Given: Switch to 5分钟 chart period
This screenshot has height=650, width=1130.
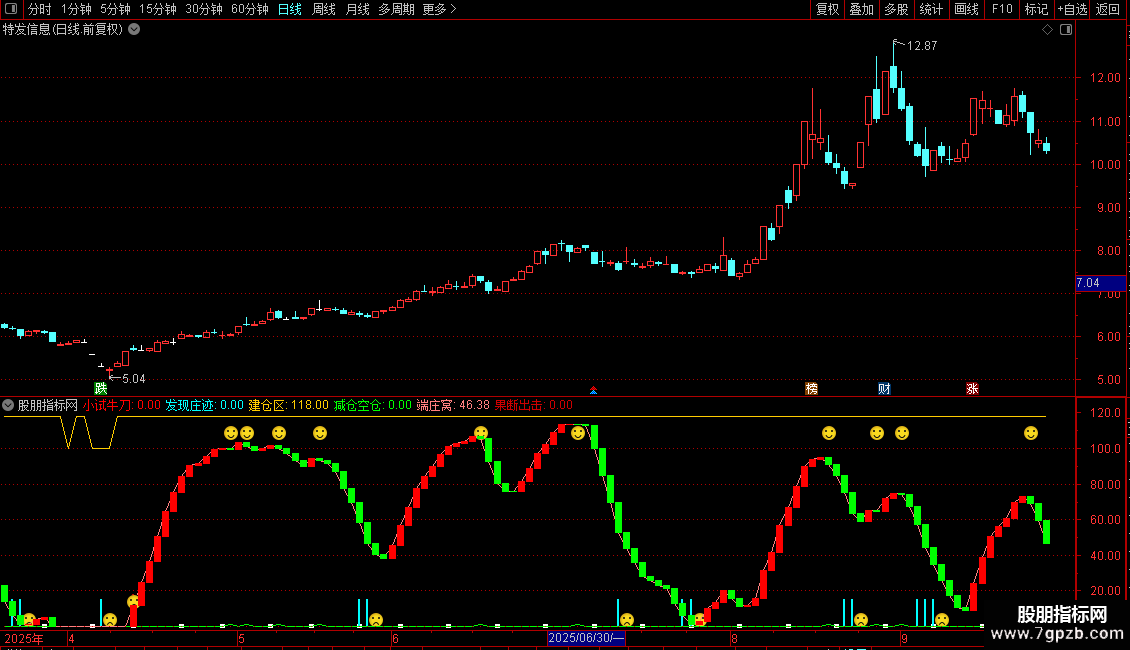Looking at the screenshot, I should 115,9.
